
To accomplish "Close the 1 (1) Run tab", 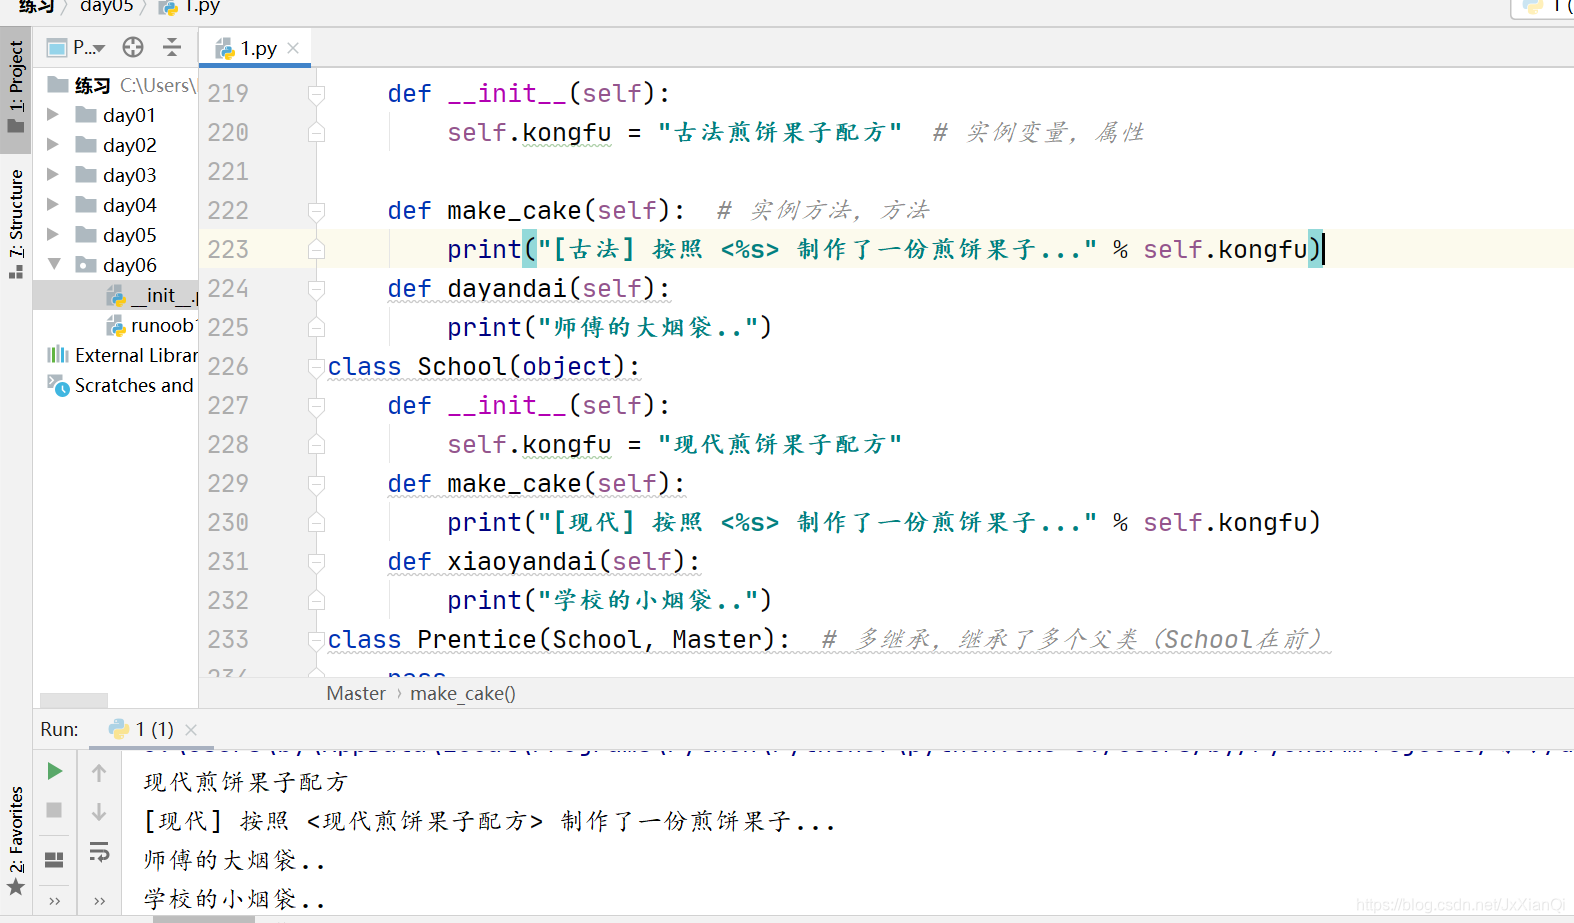I will pyautogui.click(x=191, y=729).
